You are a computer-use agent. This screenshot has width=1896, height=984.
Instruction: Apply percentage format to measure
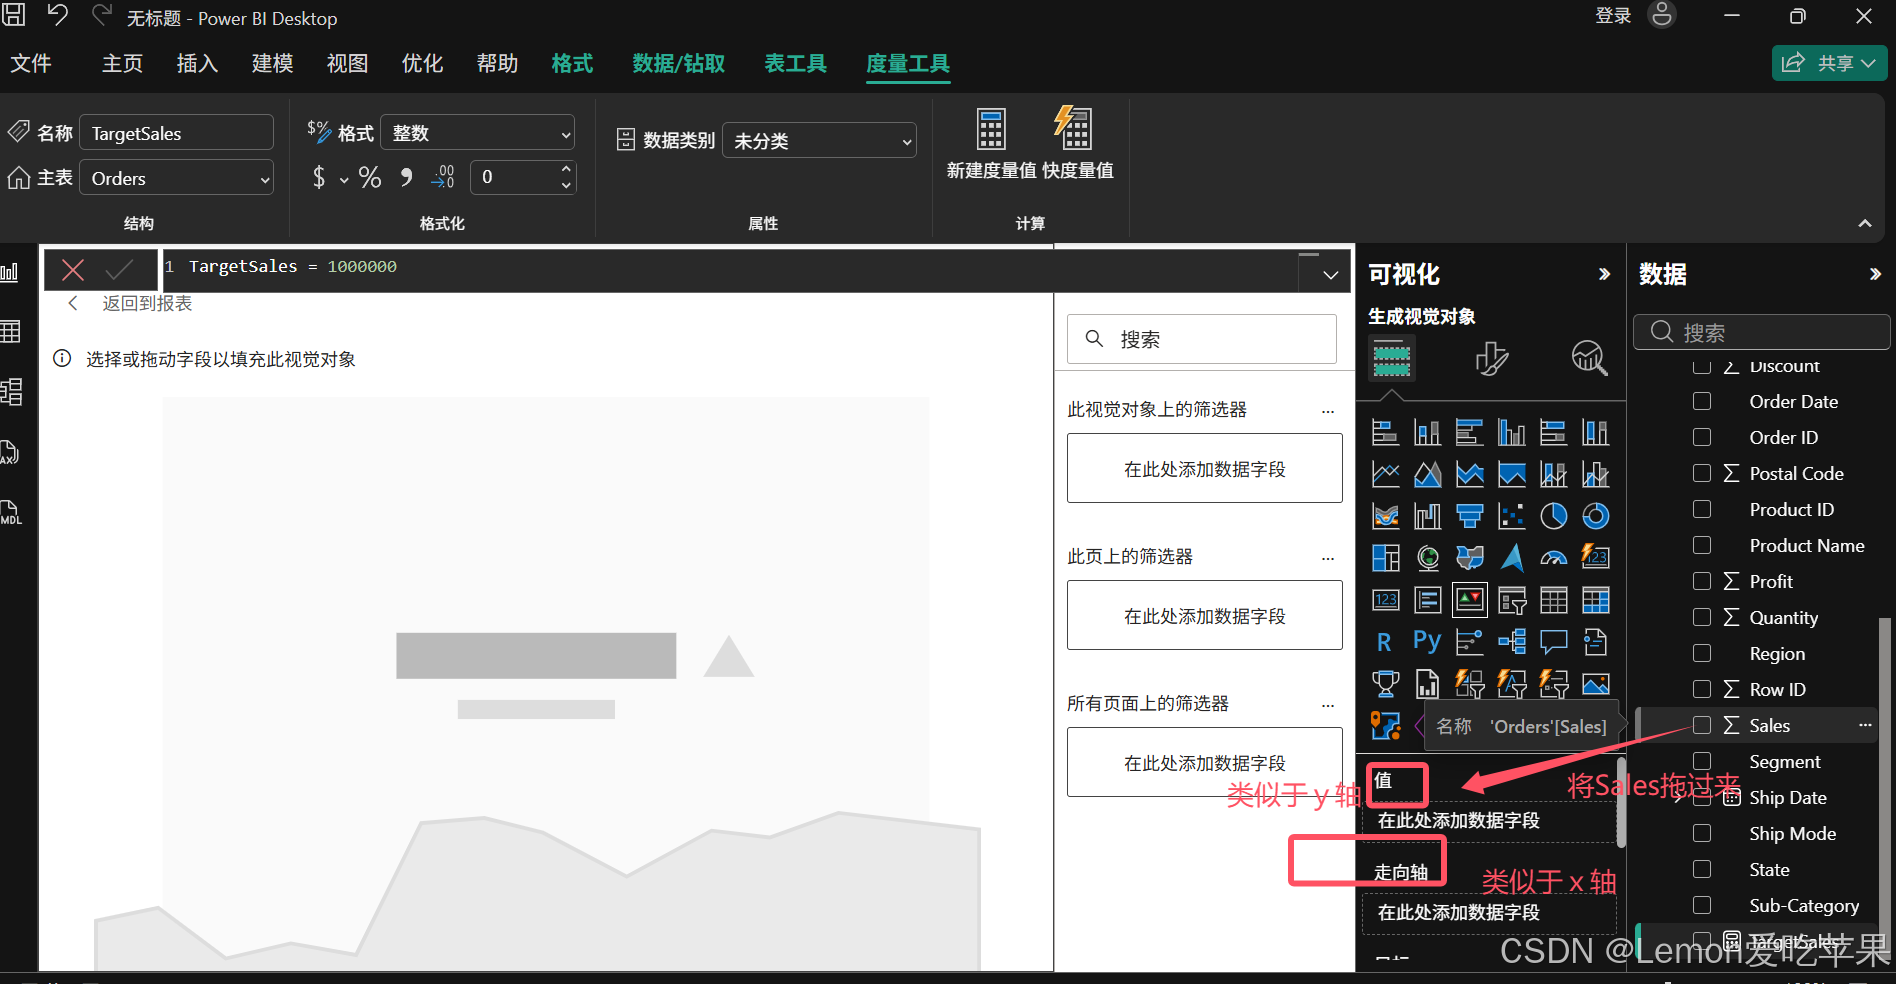[370, 178]
